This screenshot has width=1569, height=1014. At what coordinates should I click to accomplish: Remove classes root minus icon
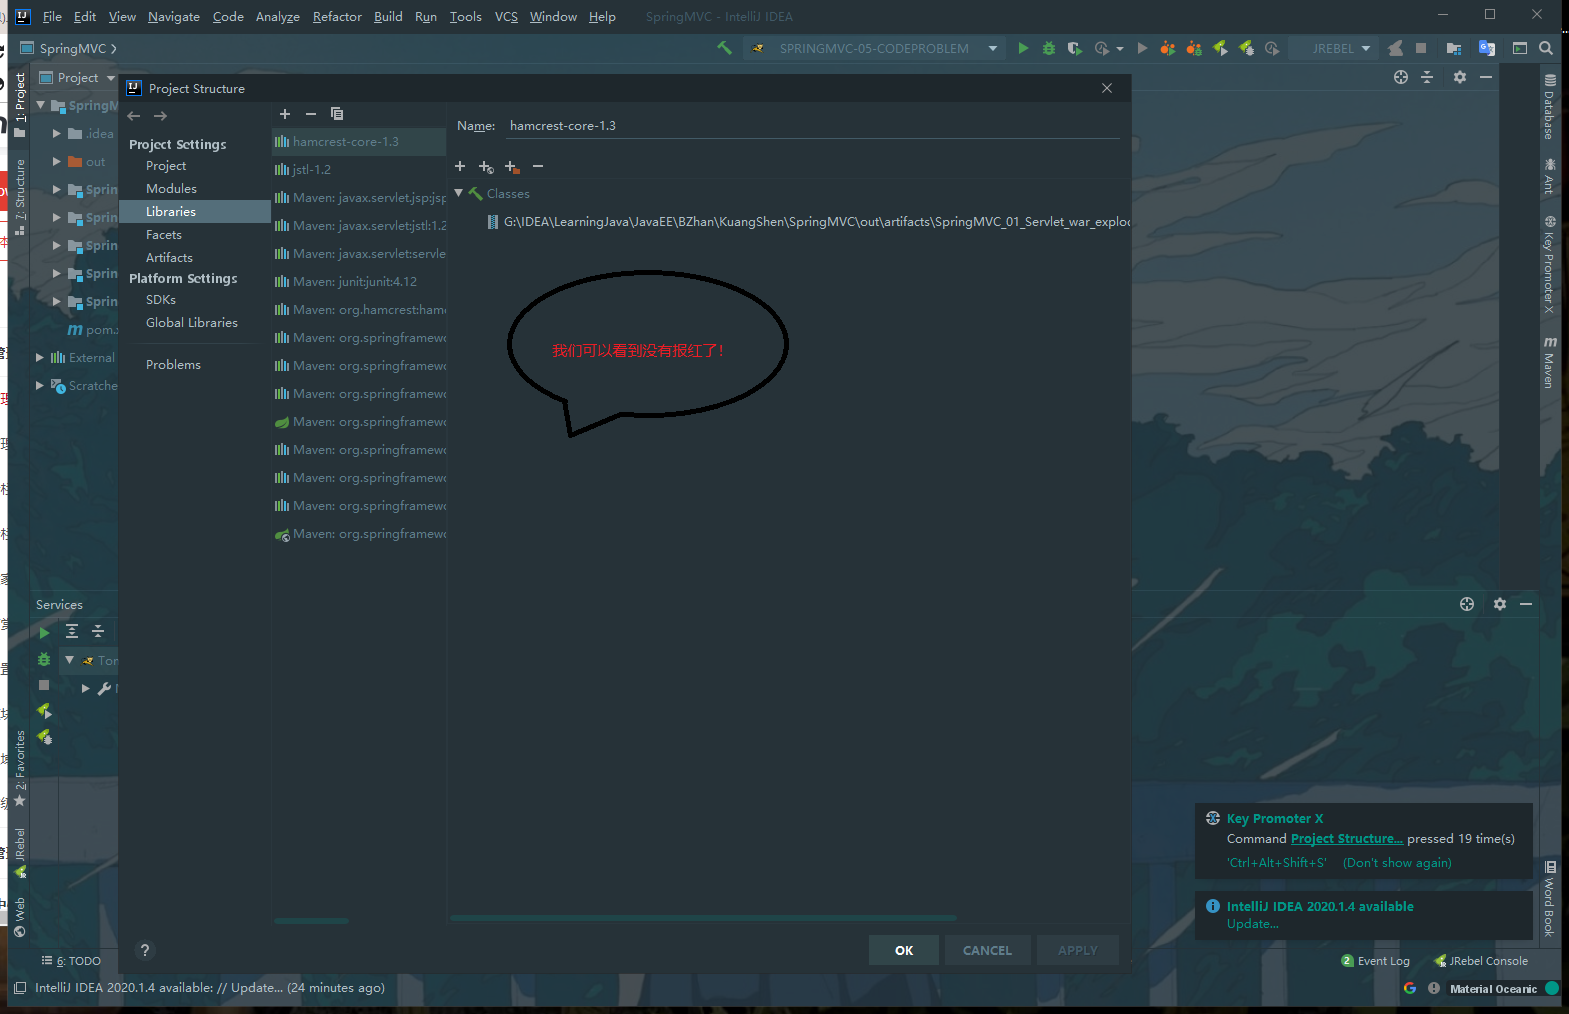(538, 166)
